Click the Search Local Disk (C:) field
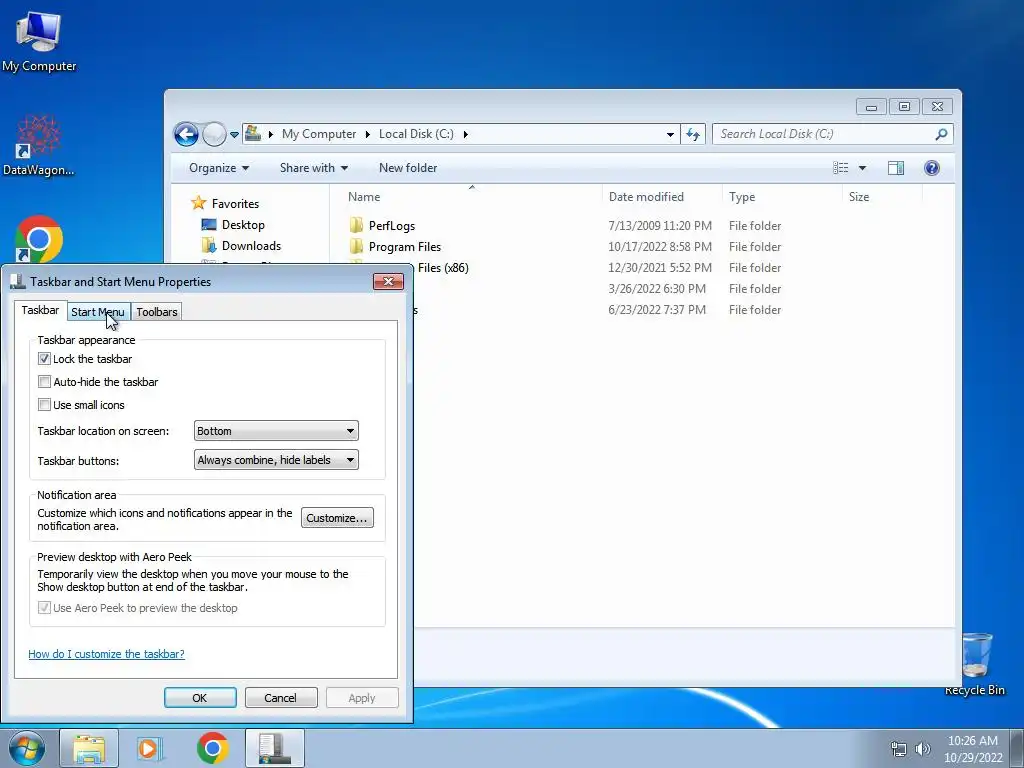Viewport: 1024px width, 768px height. [825, 134]
